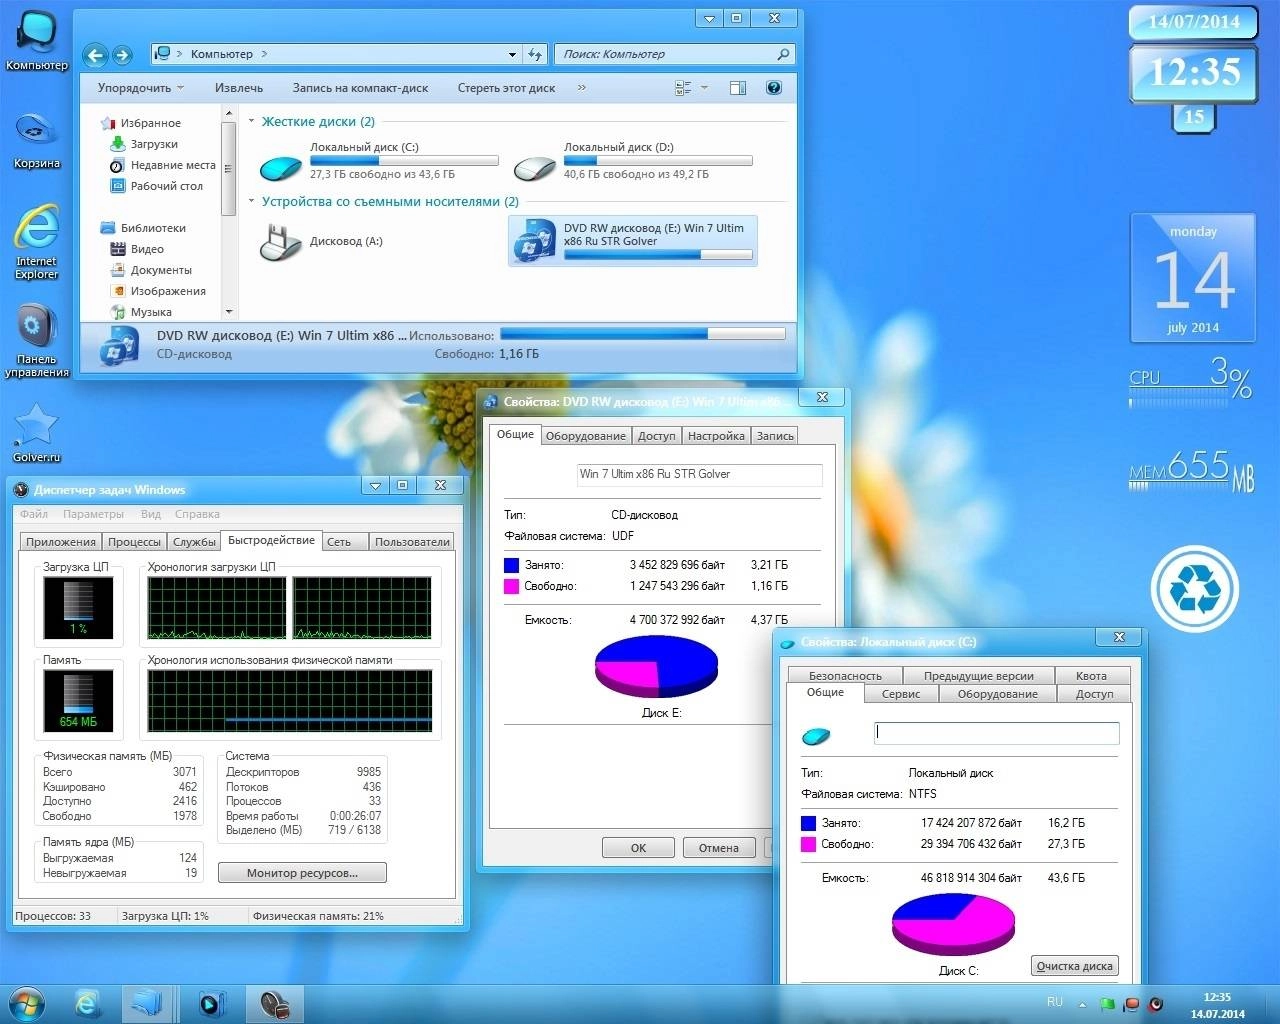Click the Explorer window taskbar button
The width and height of the screenshot is (1280, 1024).
coord(148,1003)
